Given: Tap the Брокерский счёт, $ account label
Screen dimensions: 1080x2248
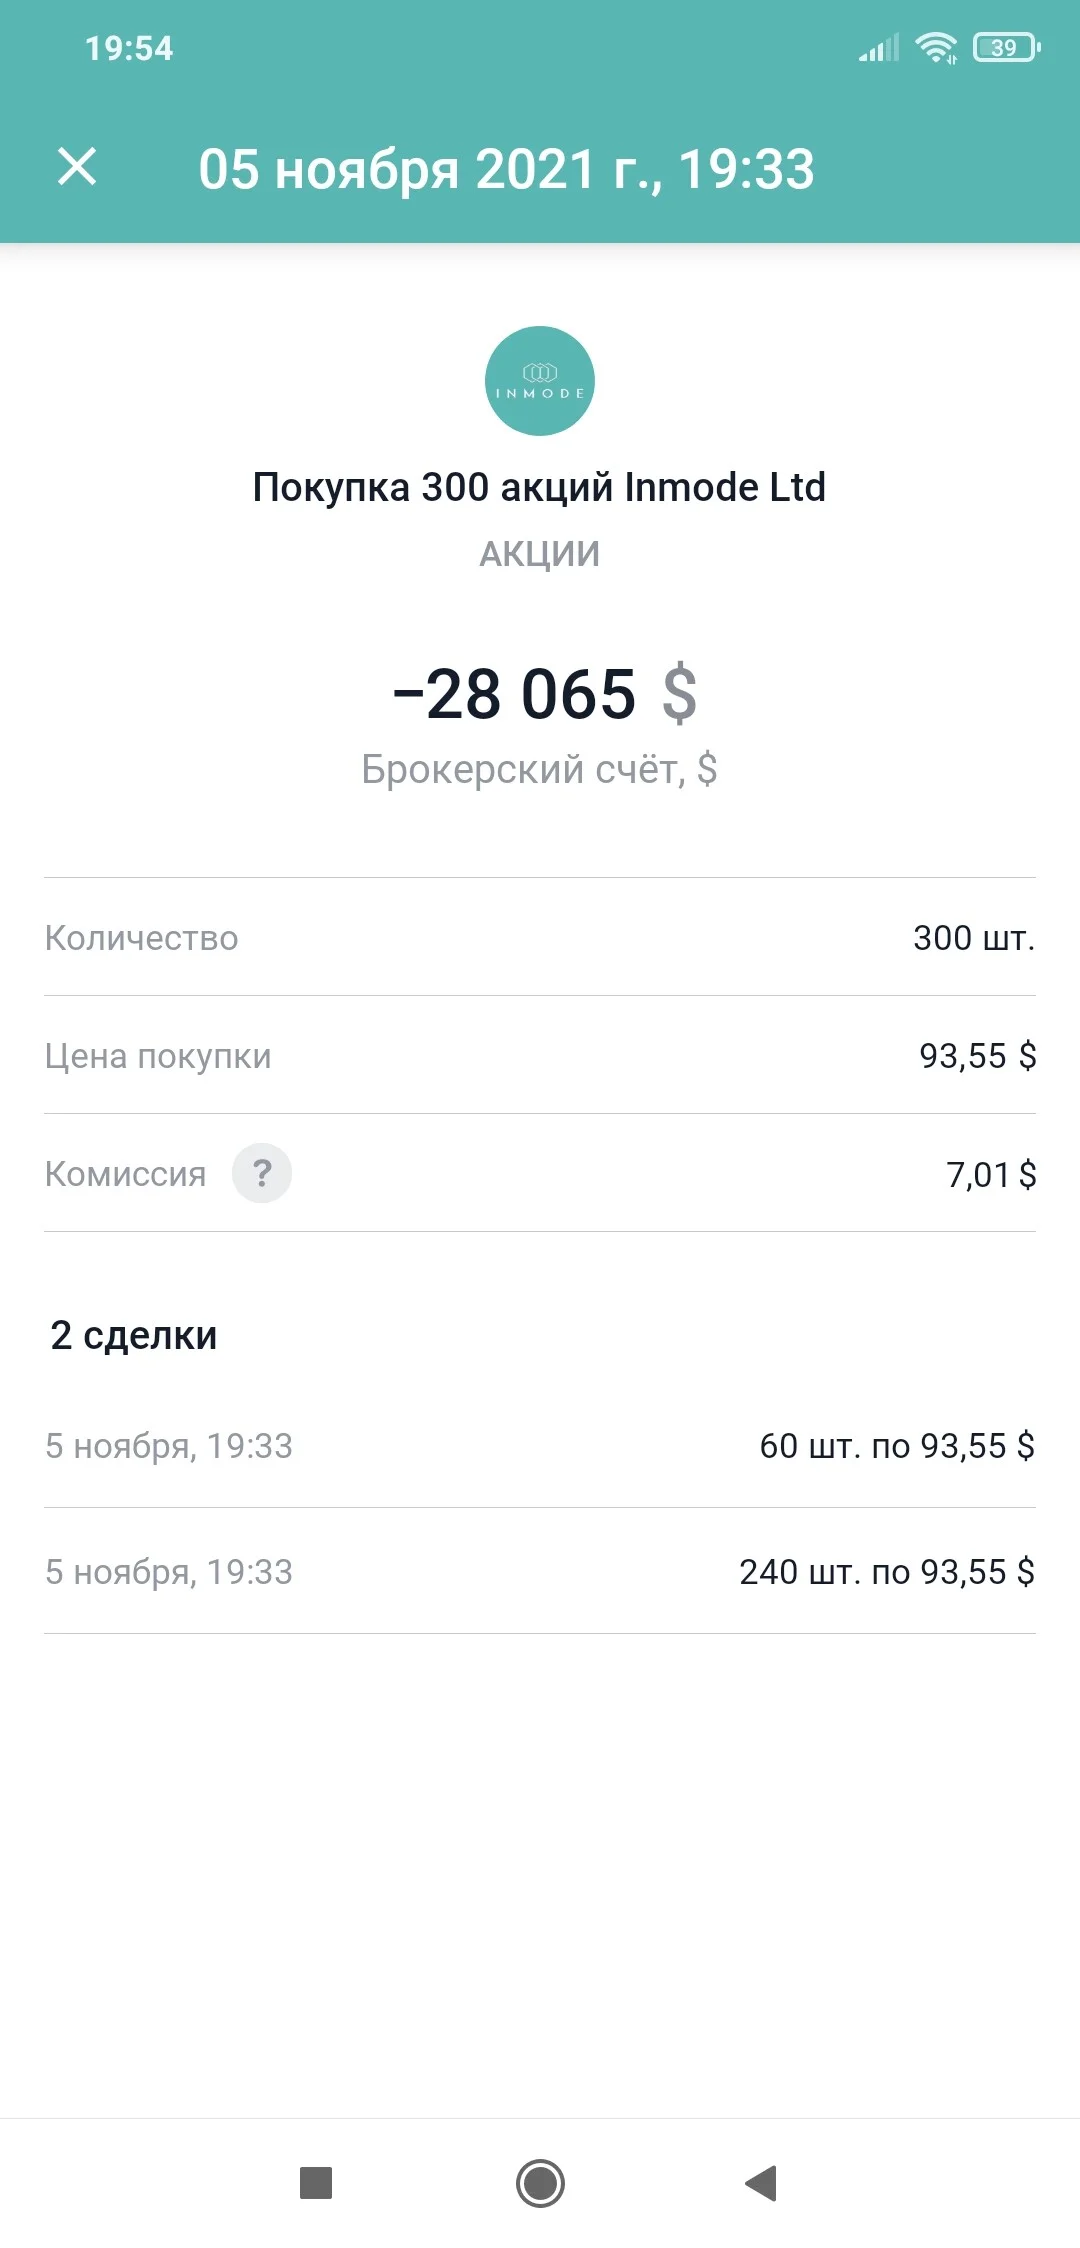Looking at the screenshot, I should tap(540, 769).
